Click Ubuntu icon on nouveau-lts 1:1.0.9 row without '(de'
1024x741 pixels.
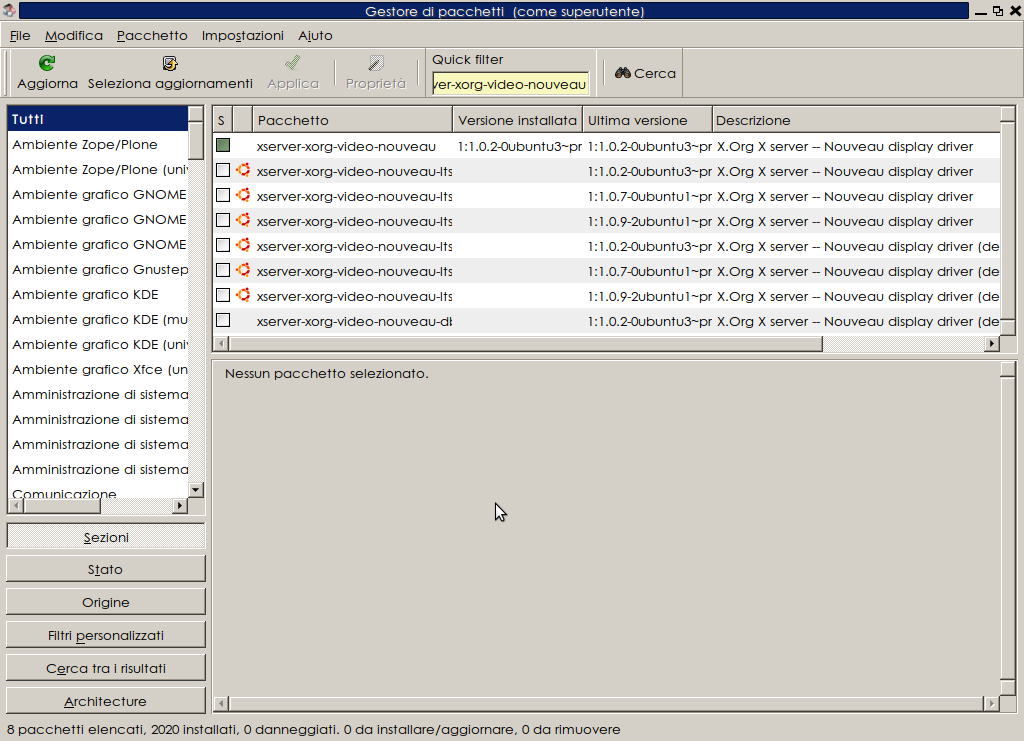coord(243,221)
